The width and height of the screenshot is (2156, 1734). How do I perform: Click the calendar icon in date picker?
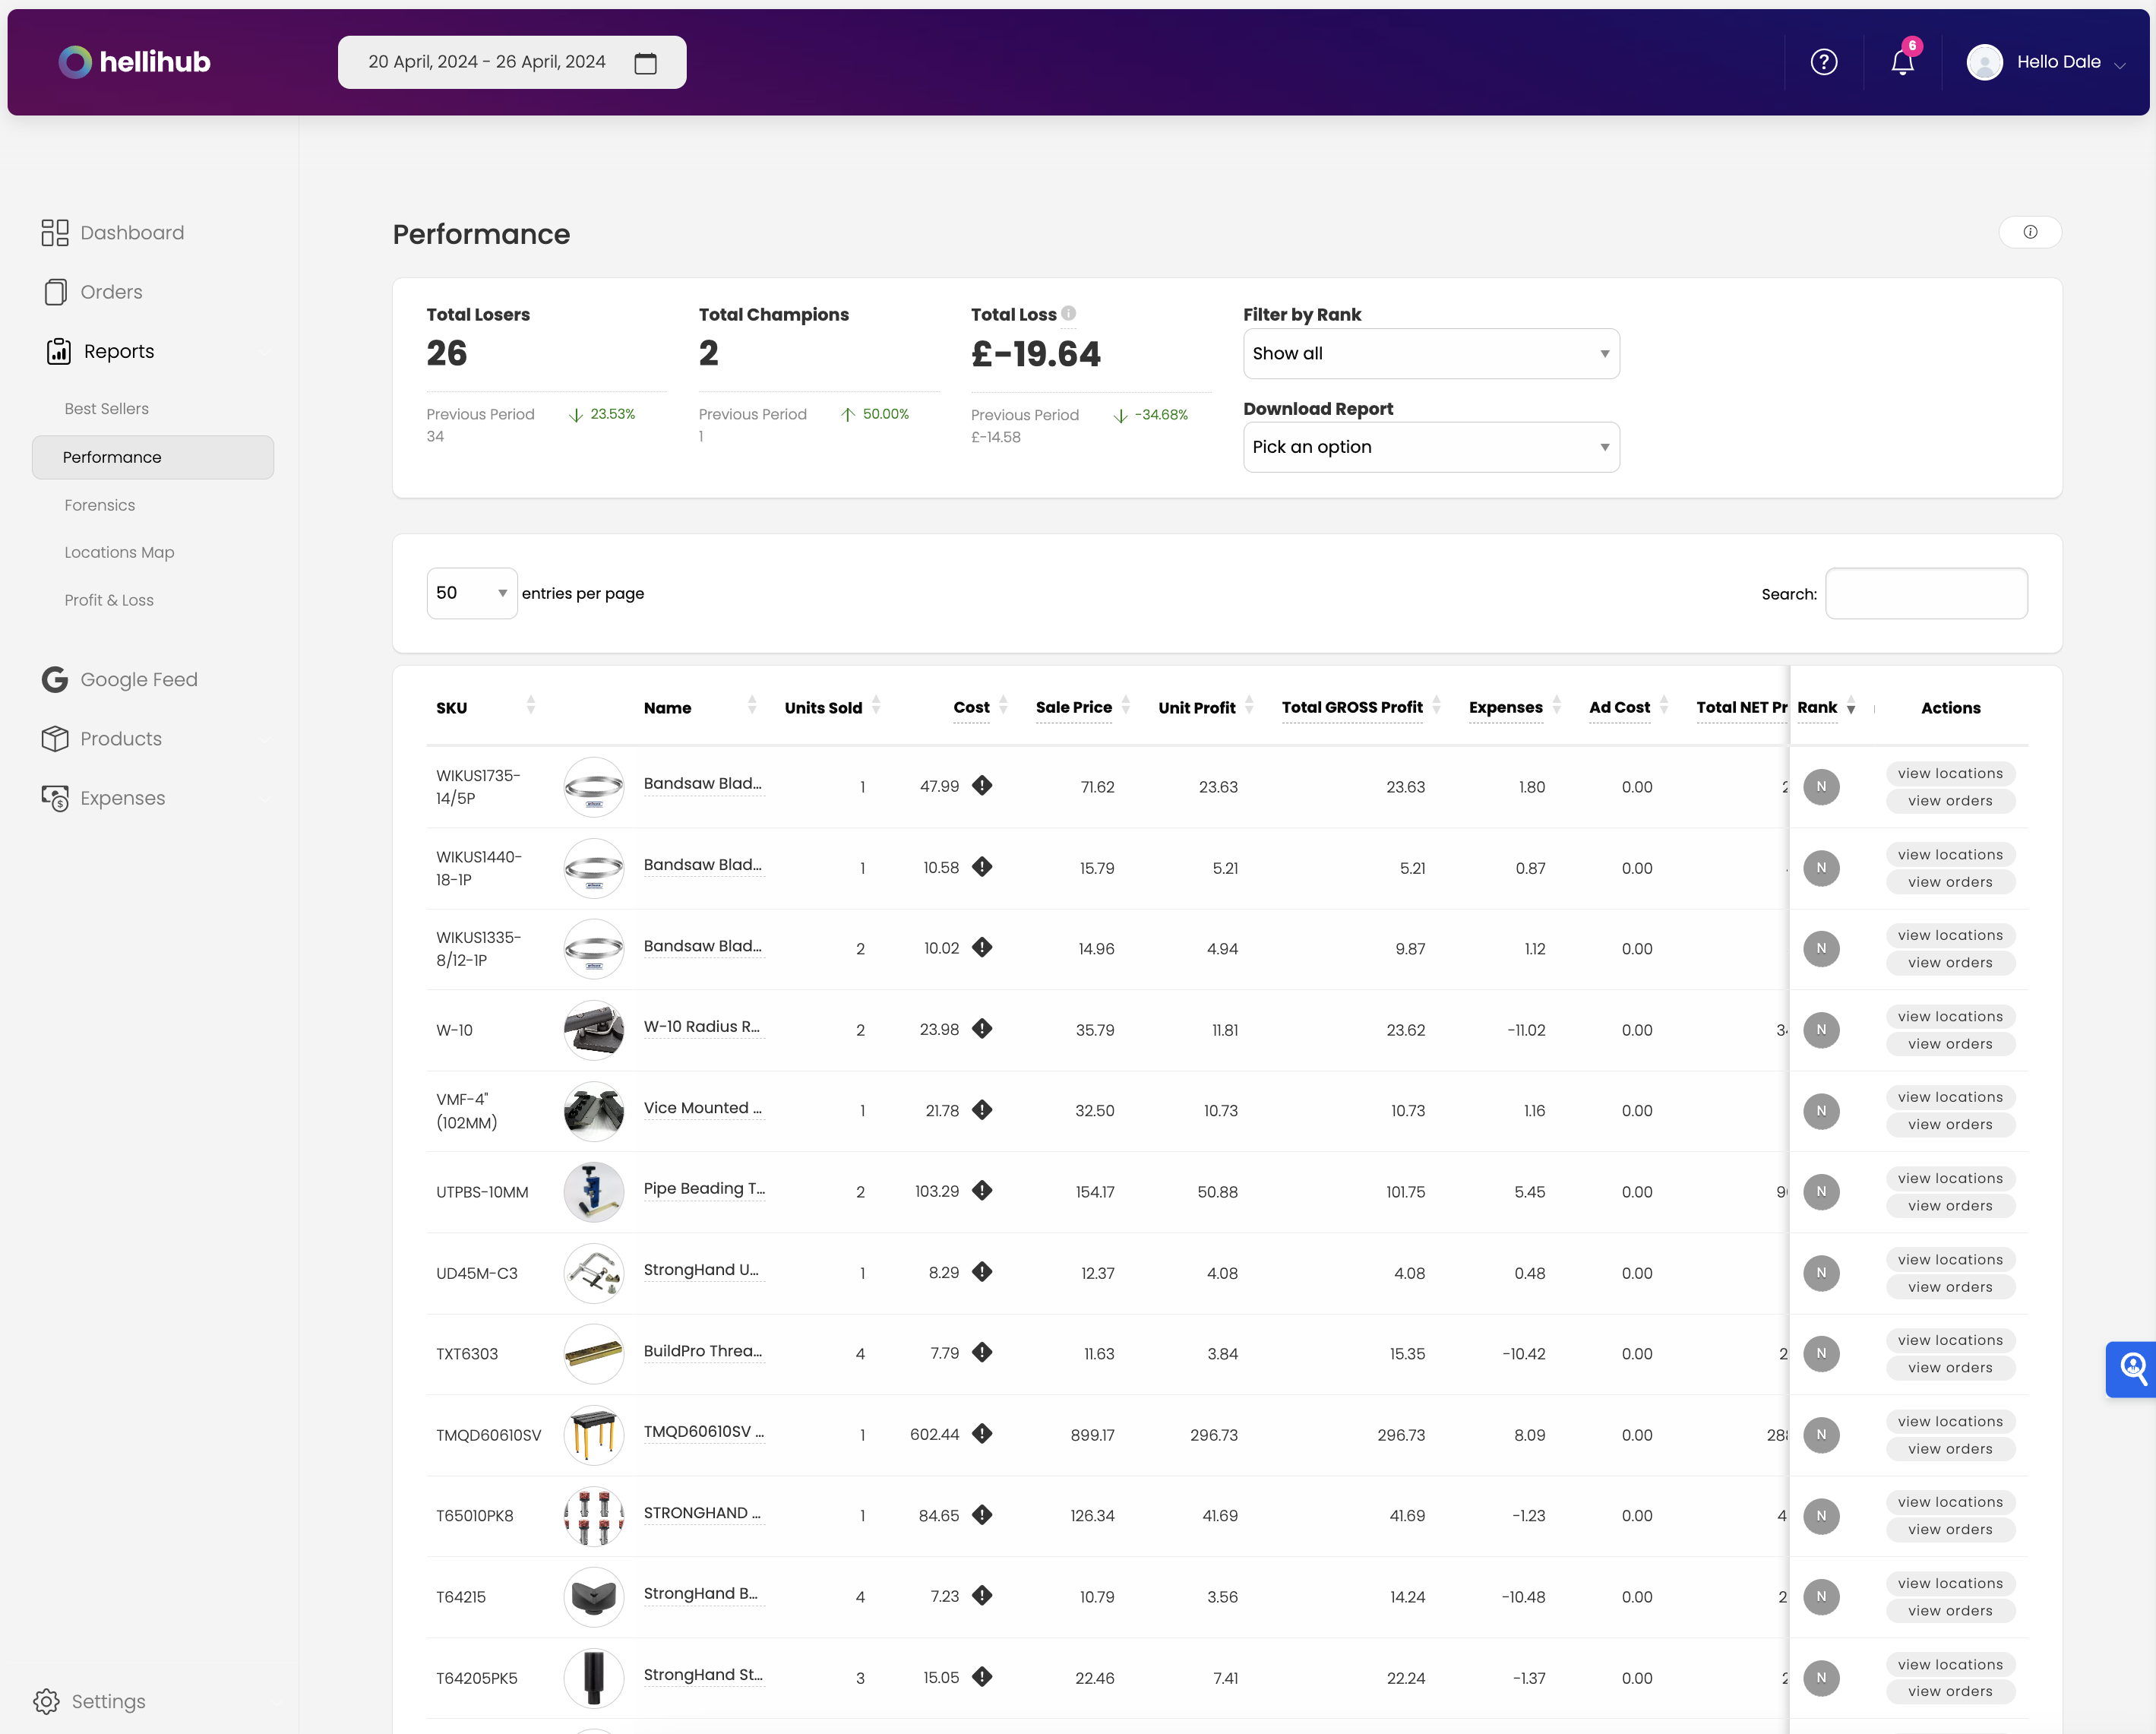(646, 63)
